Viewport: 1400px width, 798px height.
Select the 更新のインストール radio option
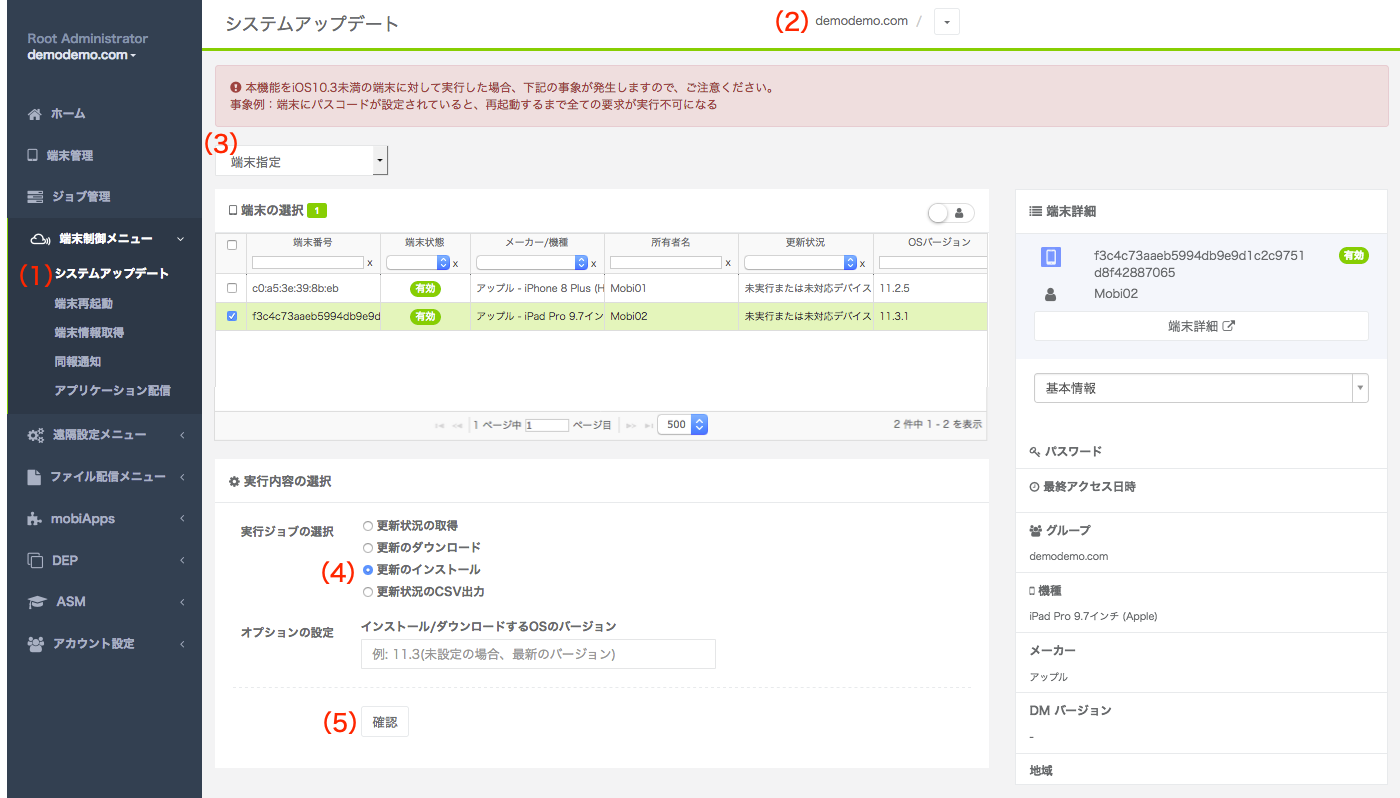(x=368, y=570)
